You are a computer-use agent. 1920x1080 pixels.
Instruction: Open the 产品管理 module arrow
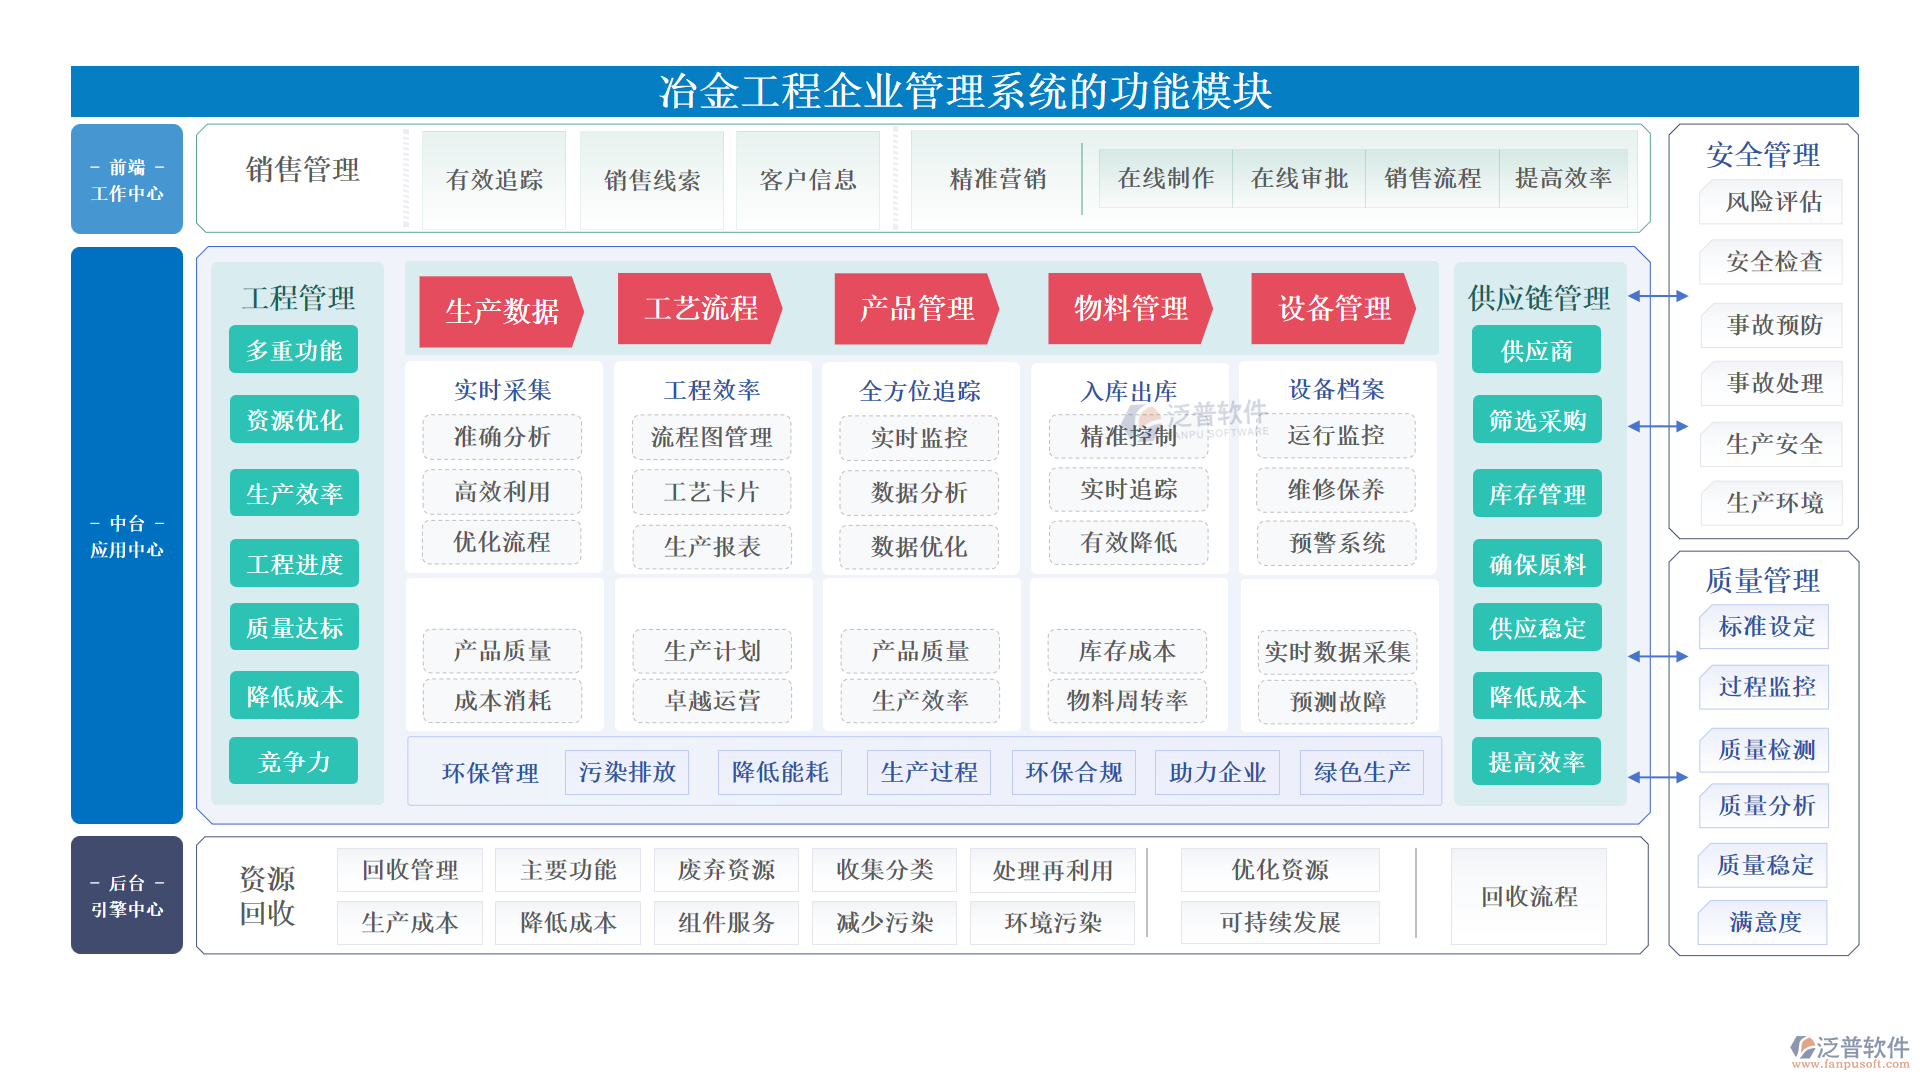(915, 310)
